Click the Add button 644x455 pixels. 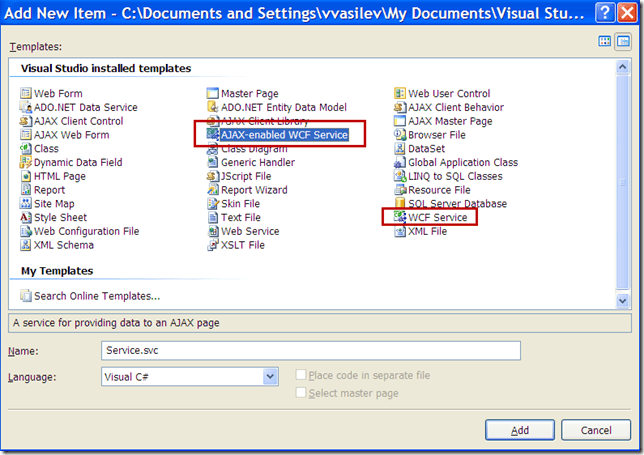tap(520, 430)
